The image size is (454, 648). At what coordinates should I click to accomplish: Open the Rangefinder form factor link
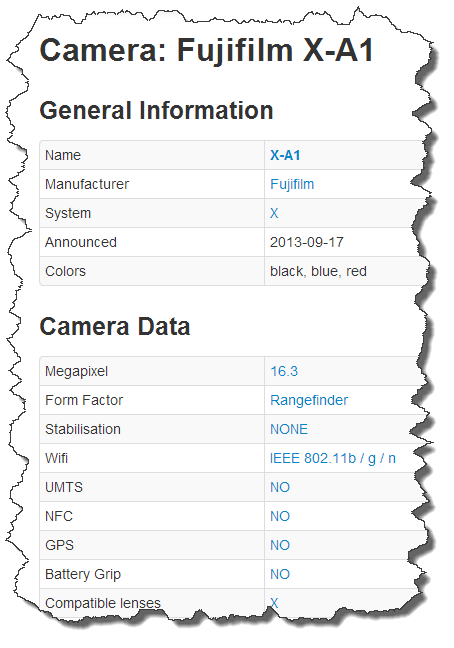pos(309,400)
